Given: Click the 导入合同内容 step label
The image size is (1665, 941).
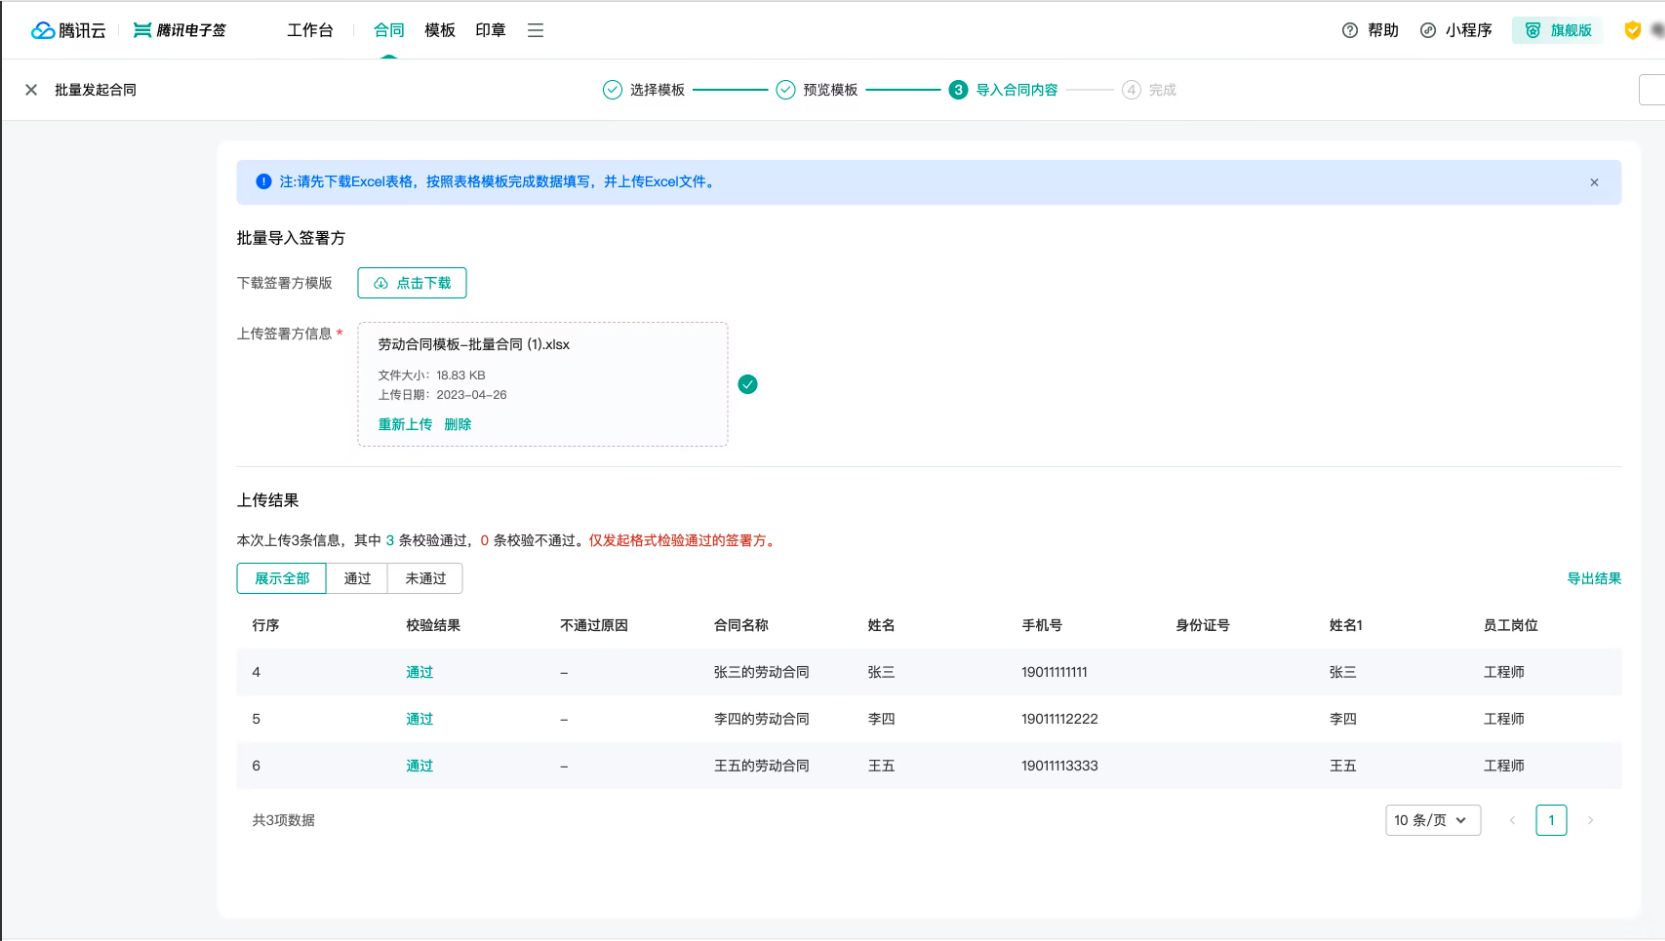Looking at the screenshot, I should click(1017, 90).
